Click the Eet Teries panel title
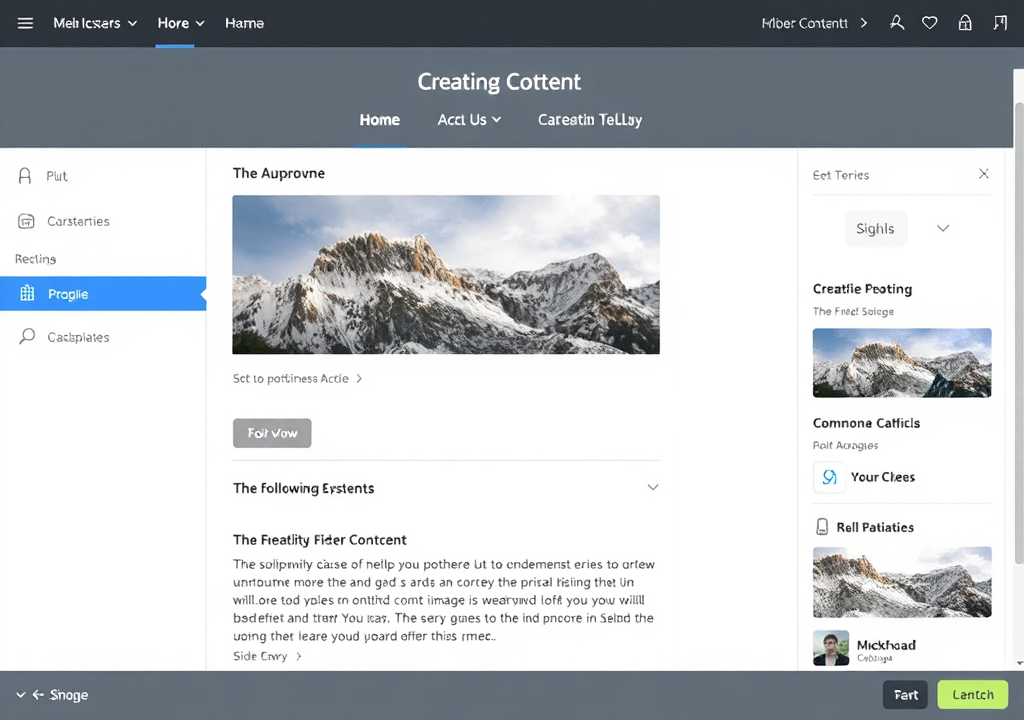1024x720 pixels. coord(840,175)
